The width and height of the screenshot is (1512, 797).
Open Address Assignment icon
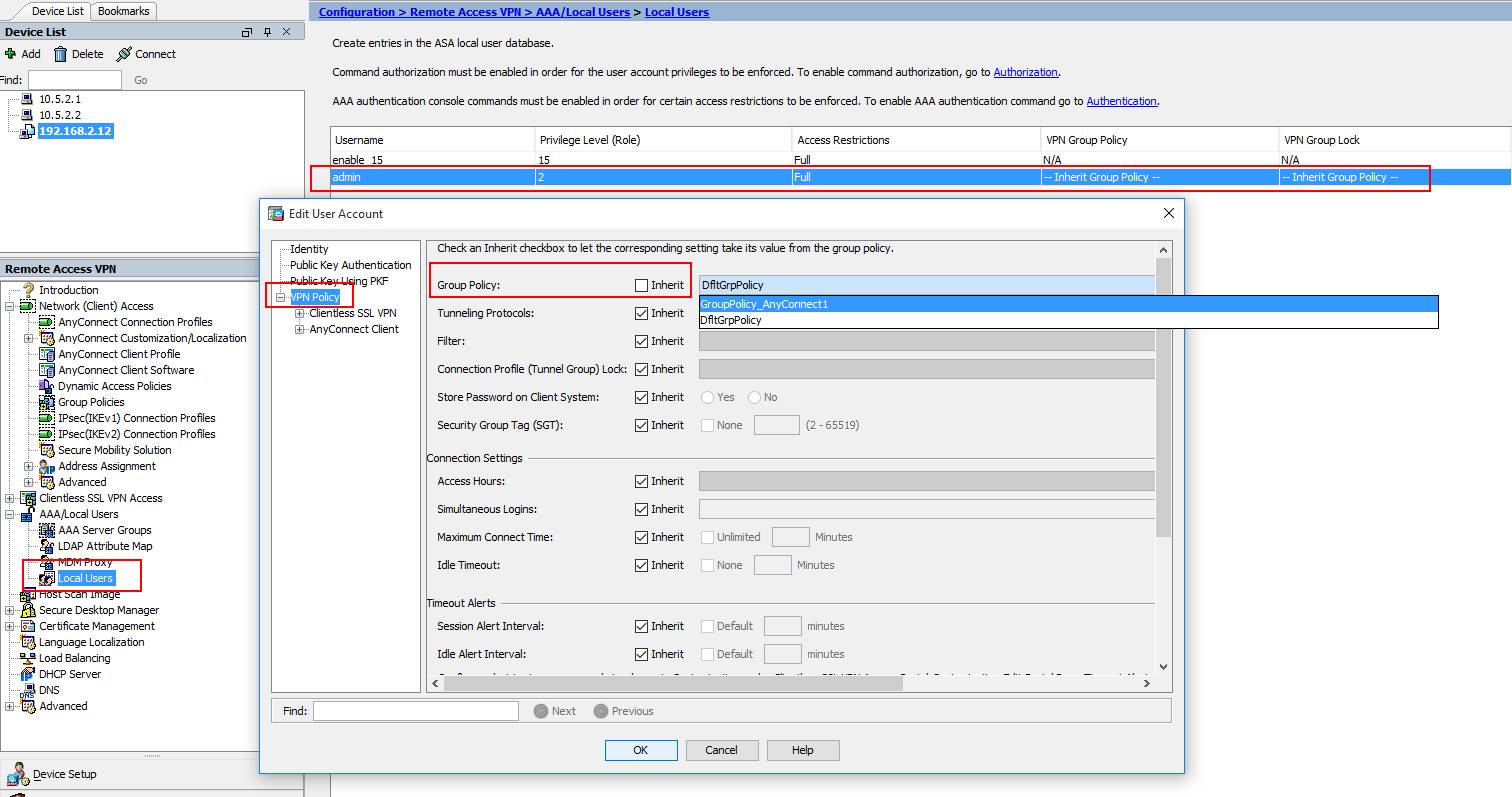pyautogui.click(x=47, y=466)
